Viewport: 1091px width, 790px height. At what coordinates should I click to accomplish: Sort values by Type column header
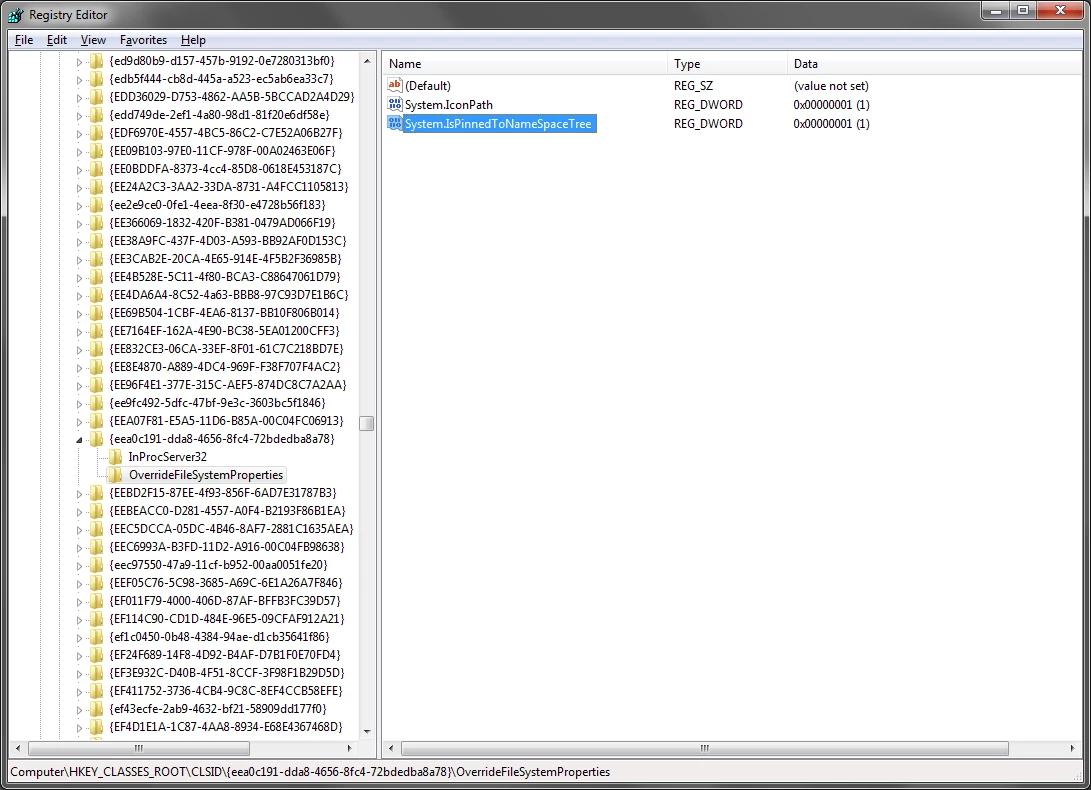[x=728, y=63]
